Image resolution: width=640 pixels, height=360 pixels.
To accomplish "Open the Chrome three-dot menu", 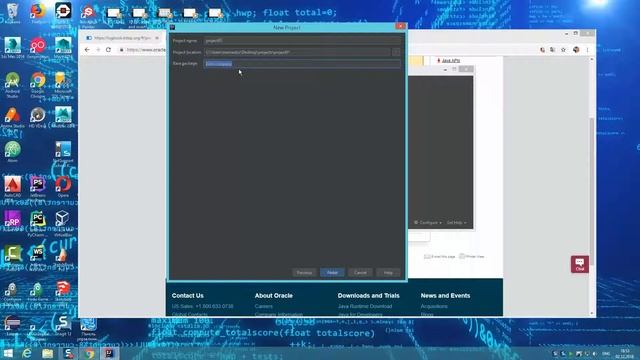I will click(587, 49).
